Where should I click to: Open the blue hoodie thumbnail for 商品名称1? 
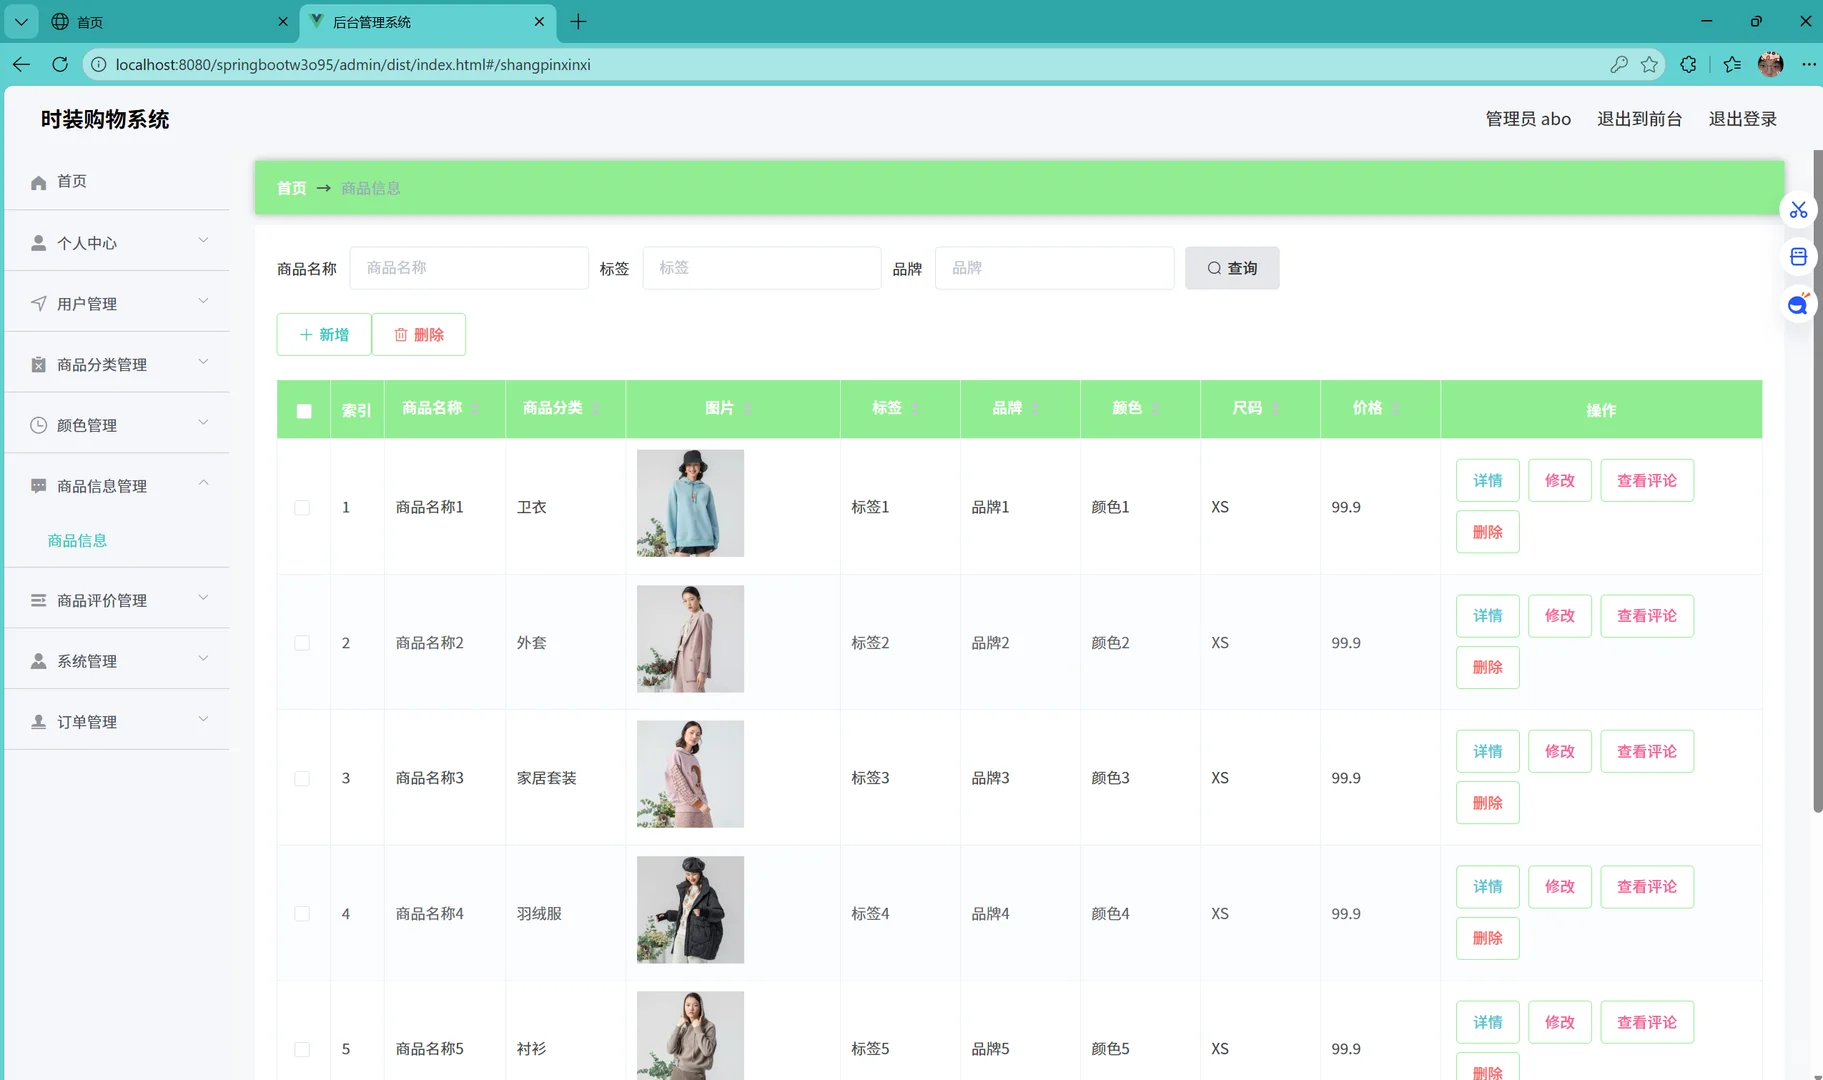[x=690, y=503]
